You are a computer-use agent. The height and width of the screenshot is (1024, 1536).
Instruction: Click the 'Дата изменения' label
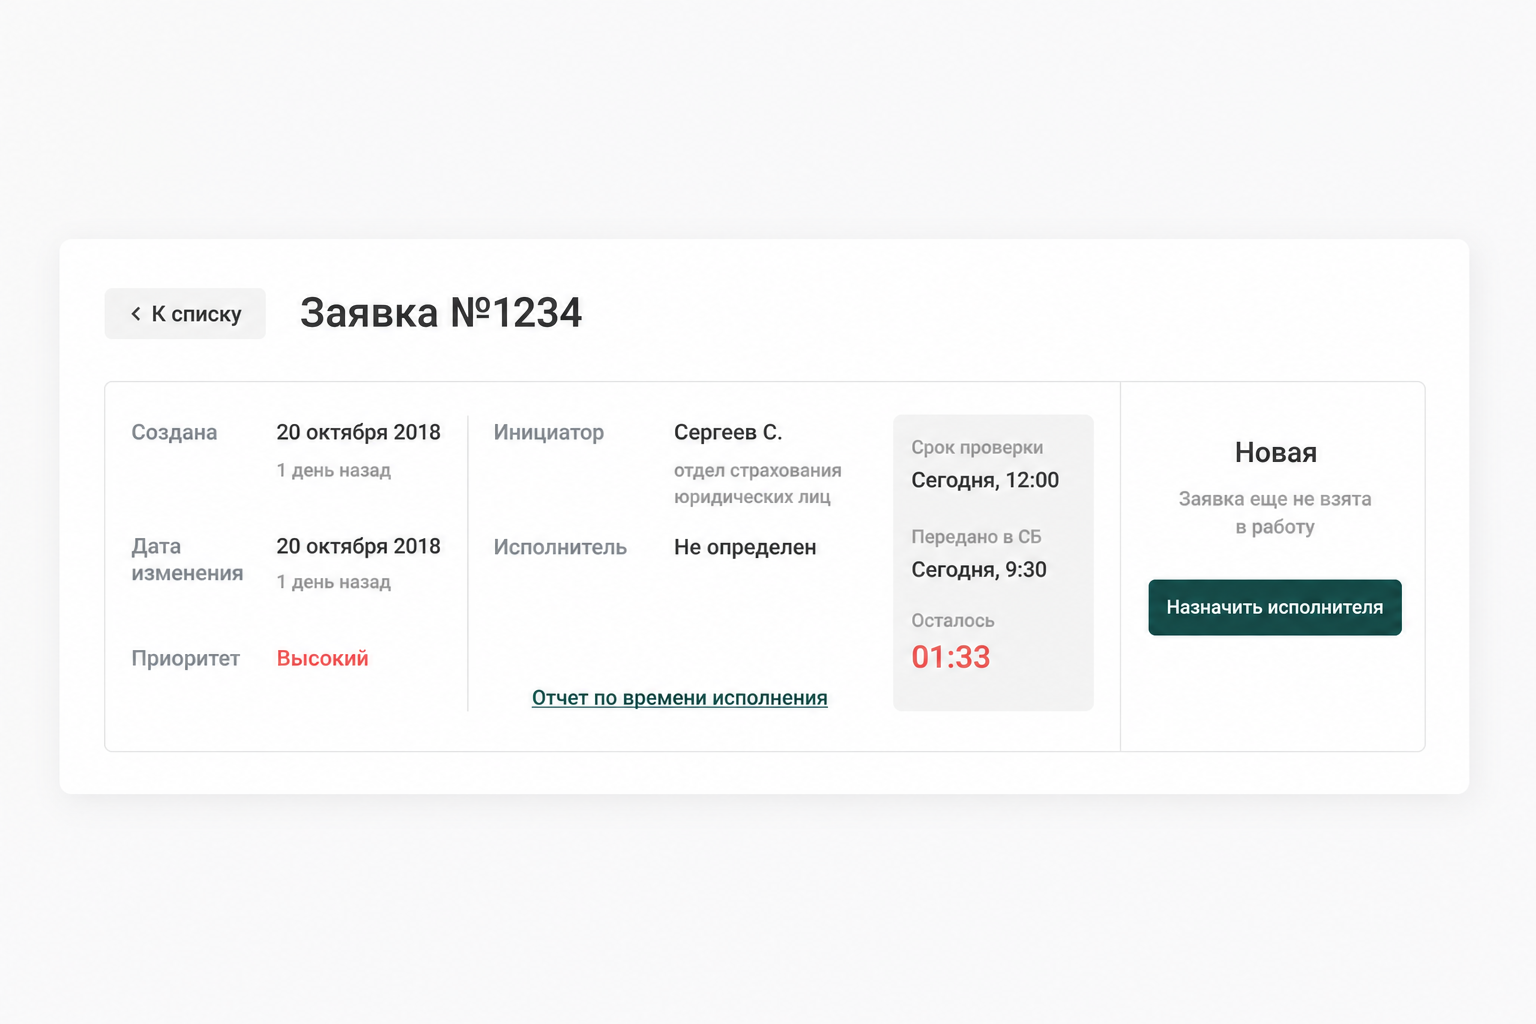pos(187,559)
